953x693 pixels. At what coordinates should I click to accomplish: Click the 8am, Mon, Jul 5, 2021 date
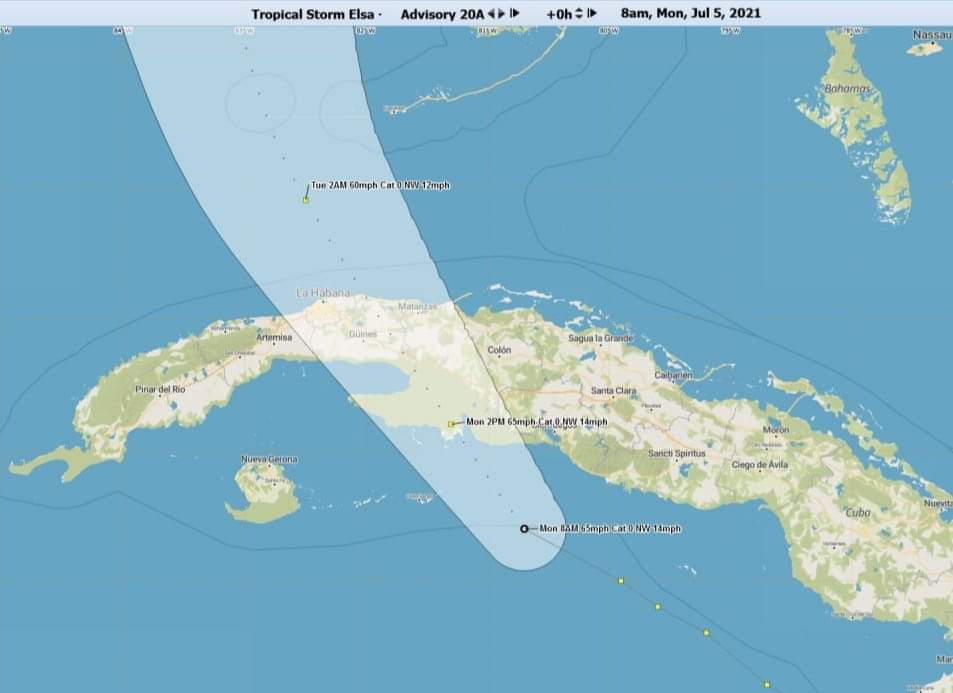[x=690, y=13]
